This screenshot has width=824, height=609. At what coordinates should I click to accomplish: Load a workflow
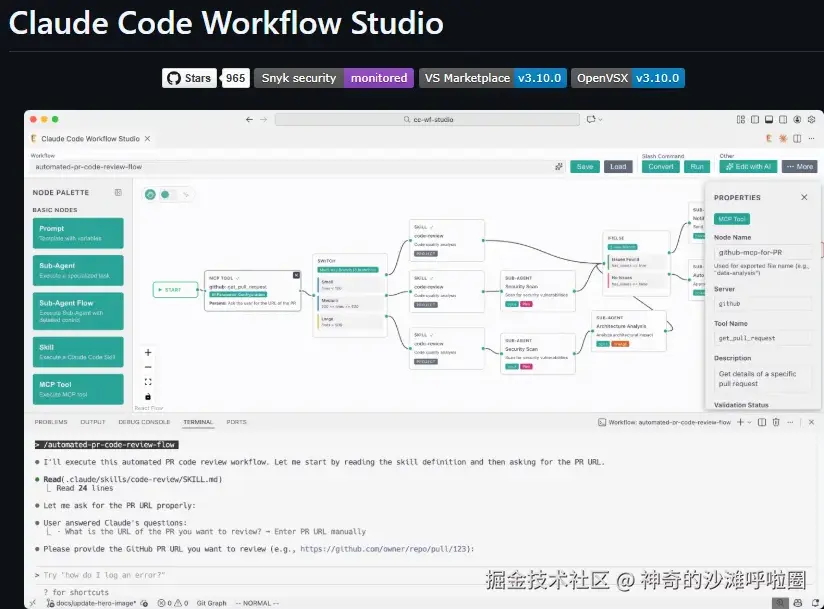click(x=618, y=167)
